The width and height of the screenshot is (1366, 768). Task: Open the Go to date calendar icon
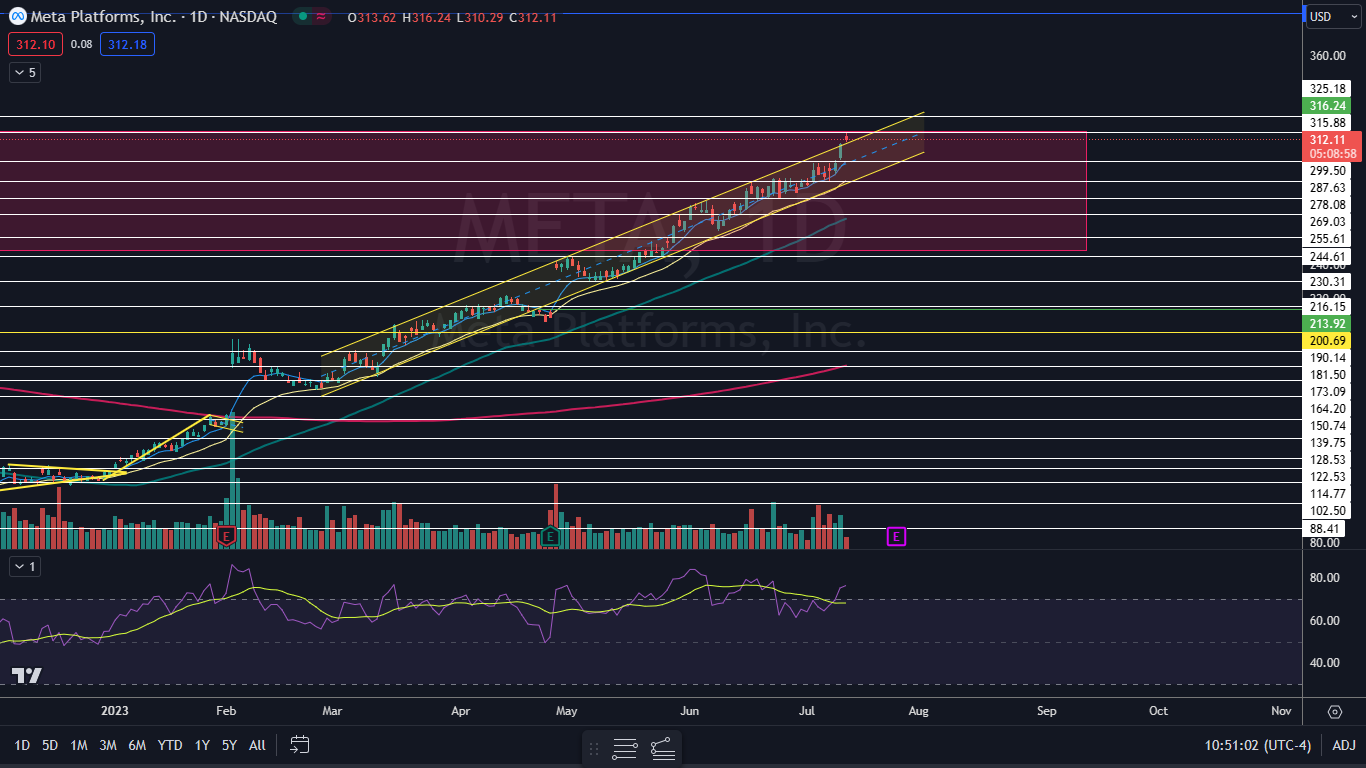point(299,744)
